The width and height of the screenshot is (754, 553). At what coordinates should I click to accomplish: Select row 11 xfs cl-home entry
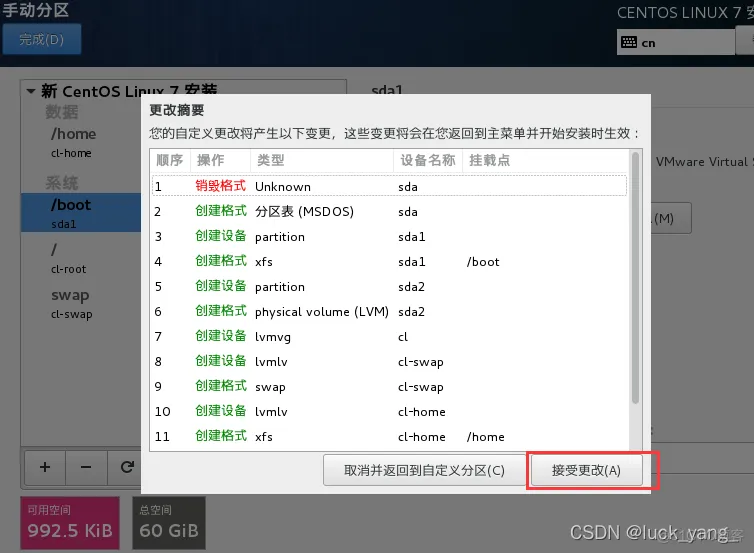pos(388,436)
